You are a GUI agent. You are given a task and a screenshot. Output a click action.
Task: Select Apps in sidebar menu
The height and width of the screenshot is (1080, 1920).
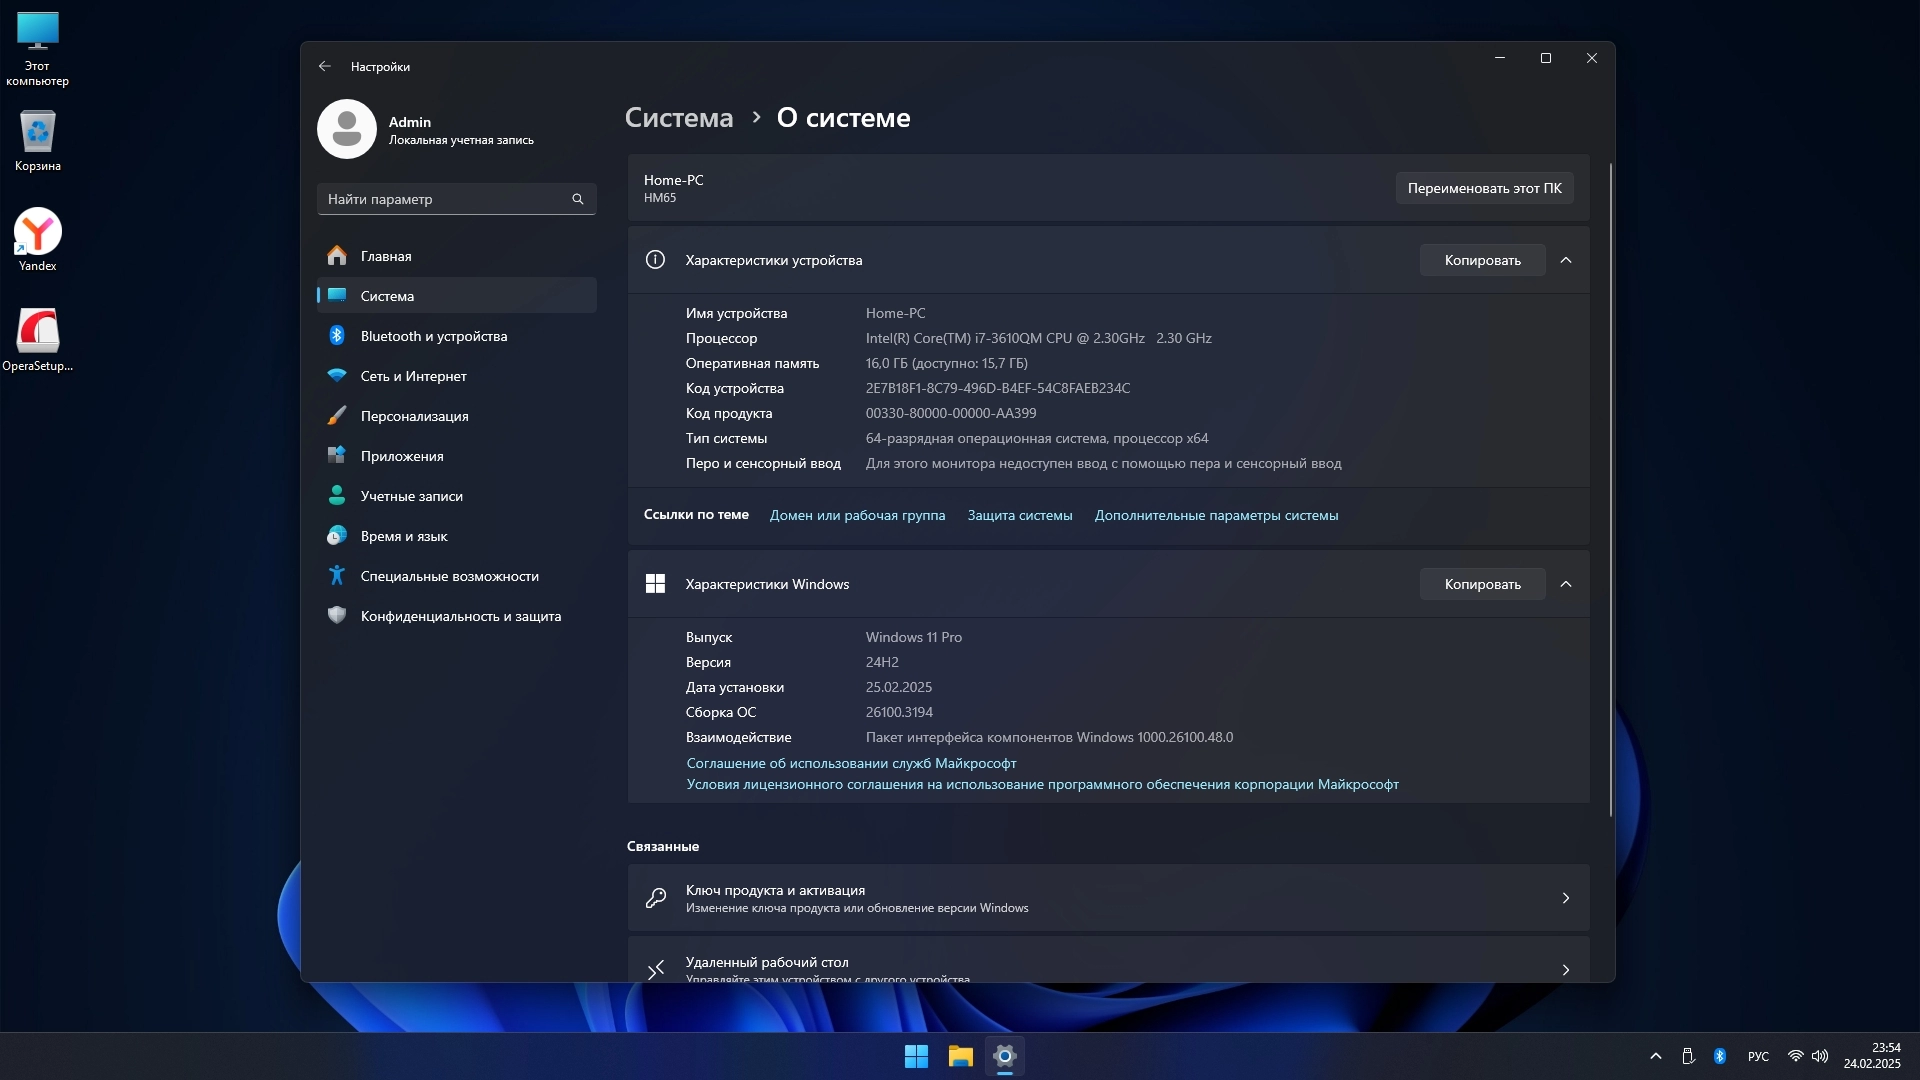(x=402, y=456)
